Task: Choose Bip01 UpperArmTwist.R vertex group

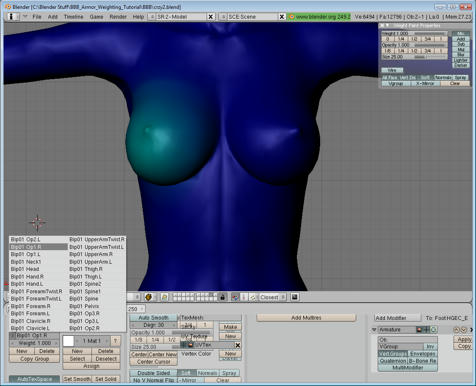Action: pos(97,239)
